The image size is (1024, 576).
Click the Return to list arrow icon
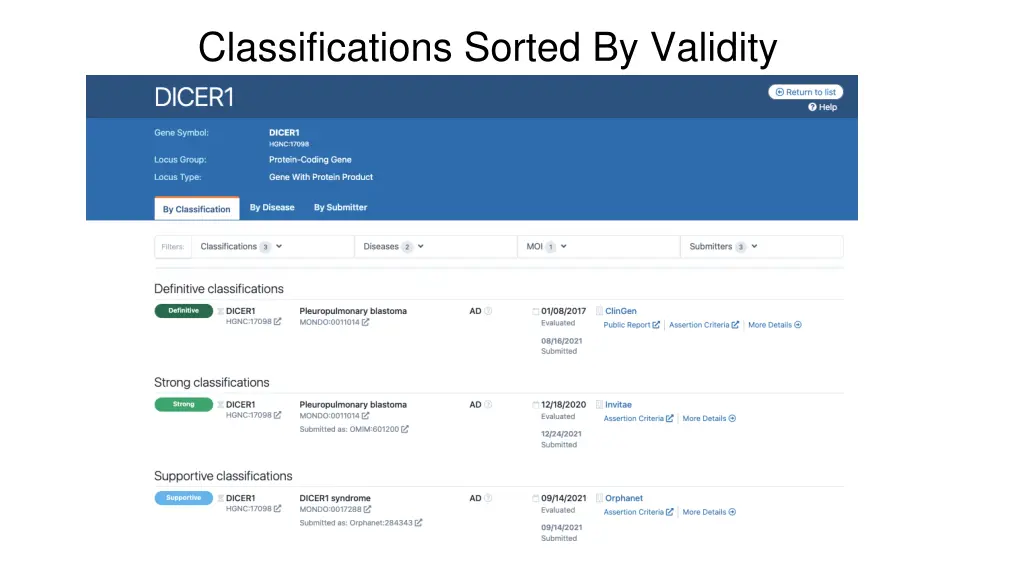(x=779, y=91)
